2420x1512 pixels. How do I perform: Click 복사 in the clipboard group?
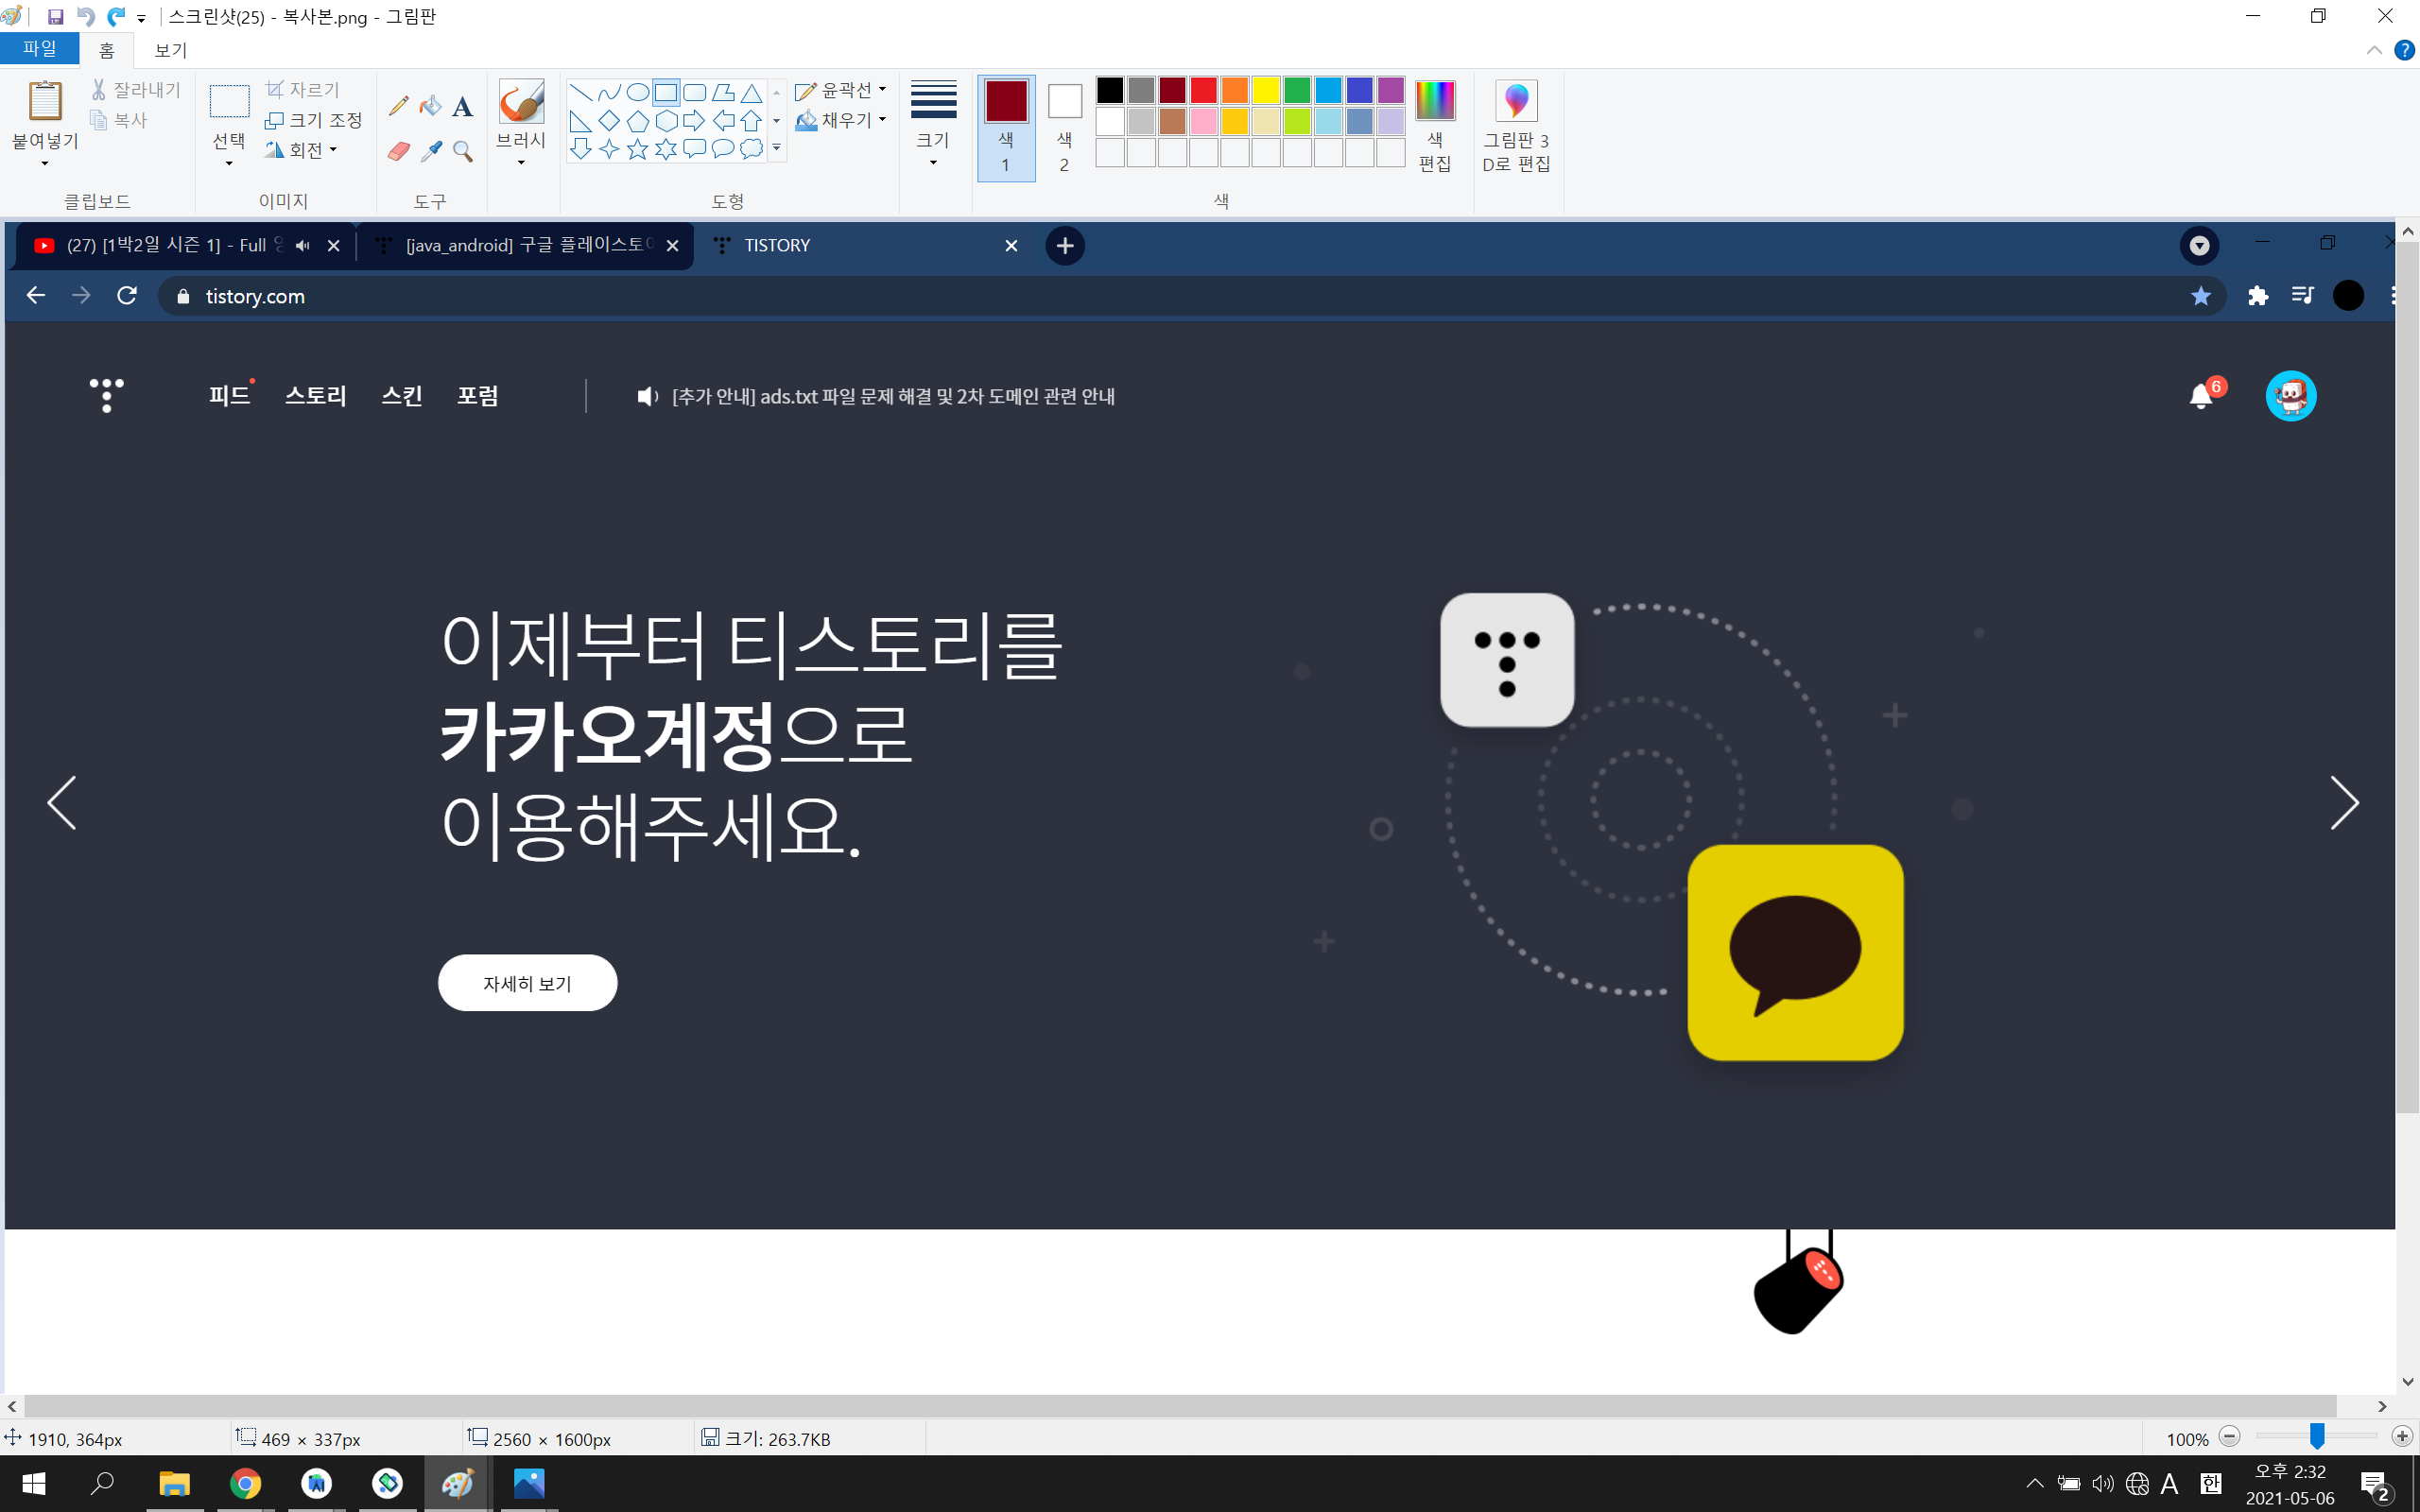tap(119, 120)
